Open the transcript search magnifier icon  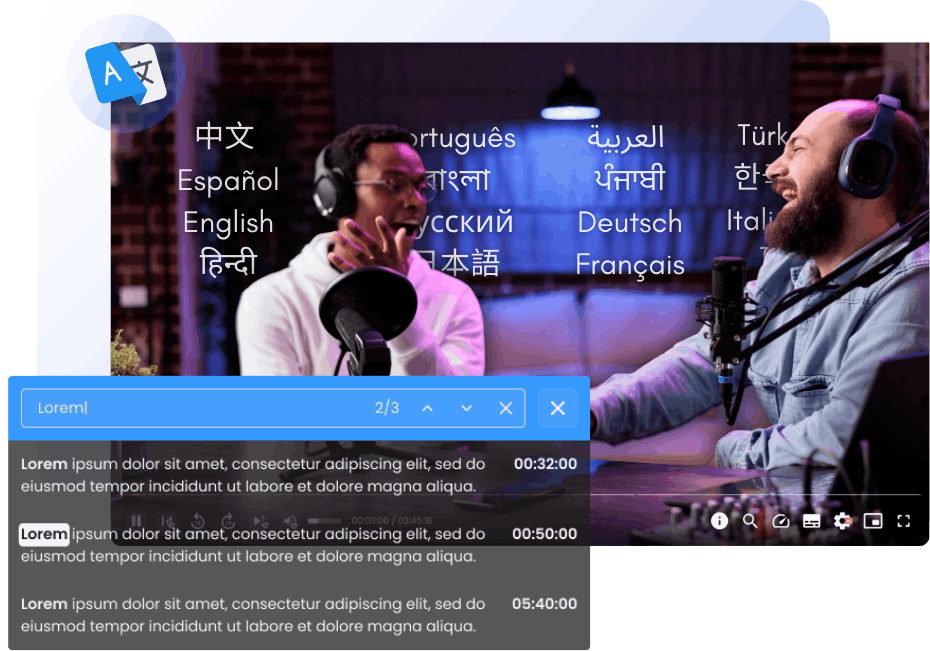(750, 521)
